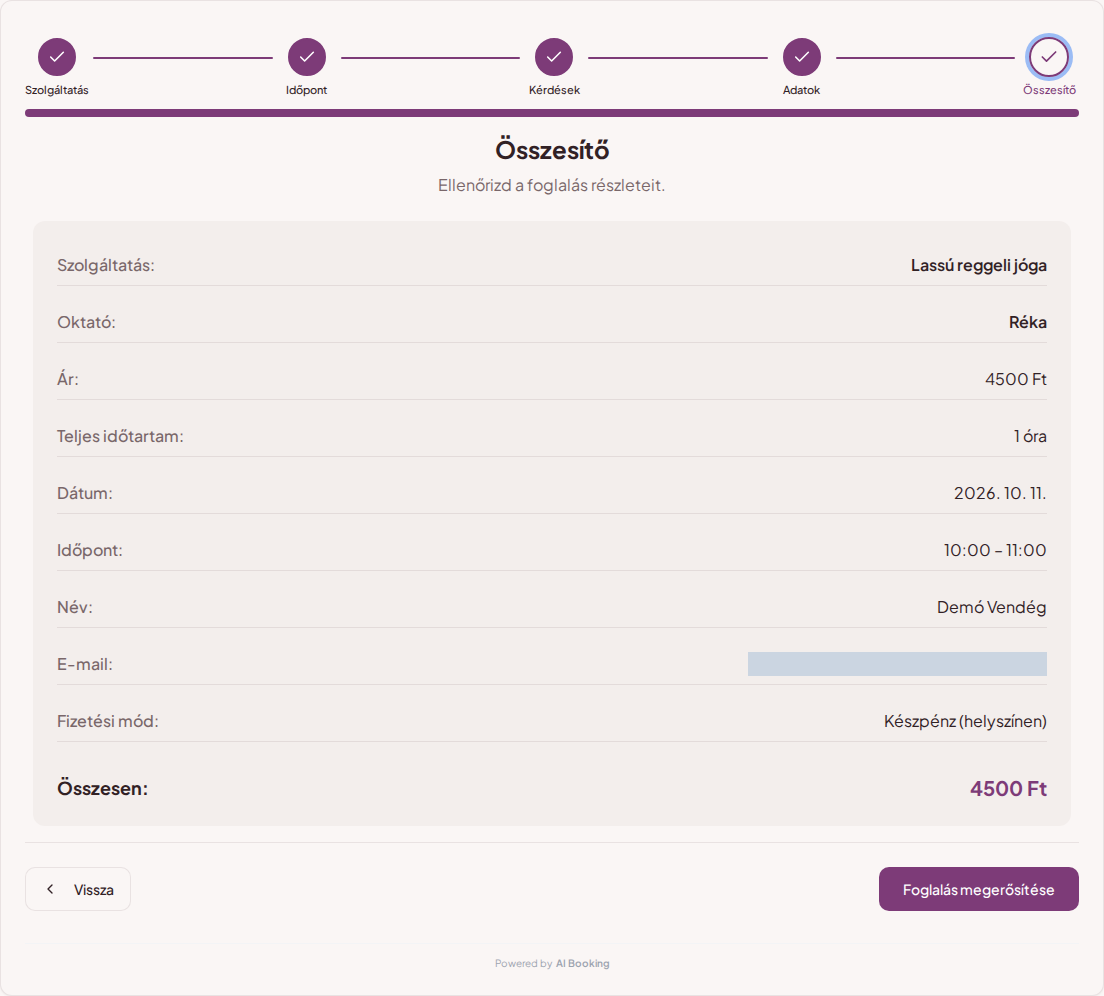
Task: Click the 'Név:' row label
Action: tap(75, 607)
